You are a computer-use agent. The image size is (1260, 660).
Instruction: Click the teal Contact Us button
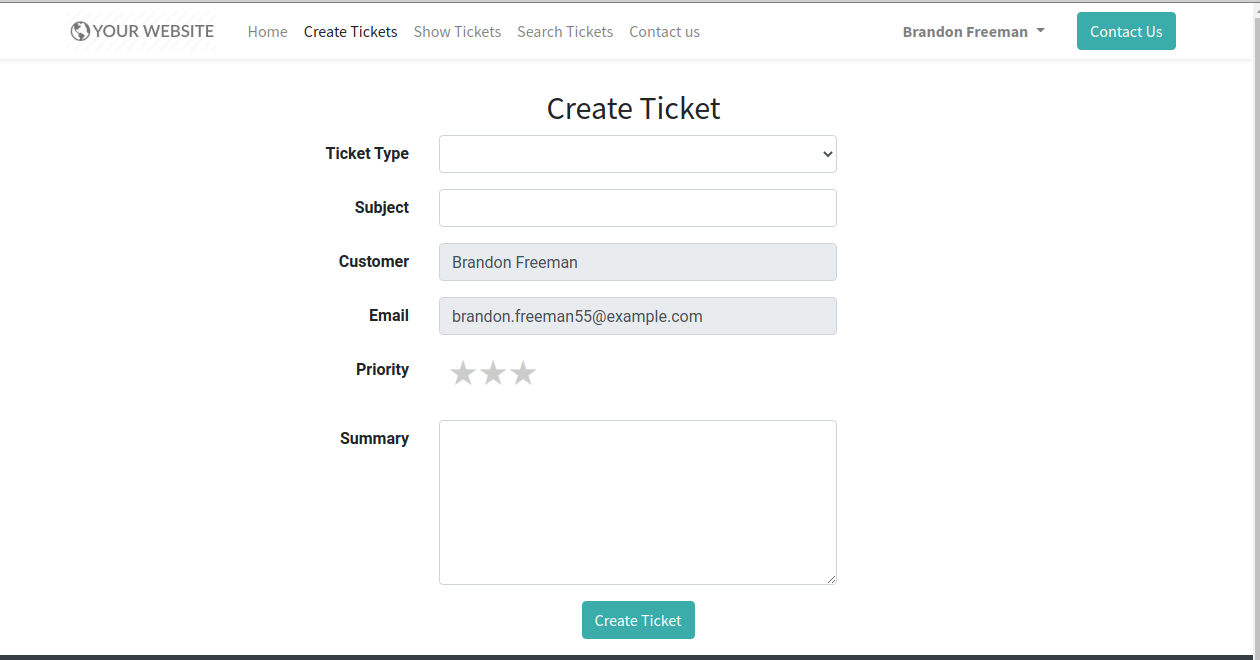(x=1126, y=31)
